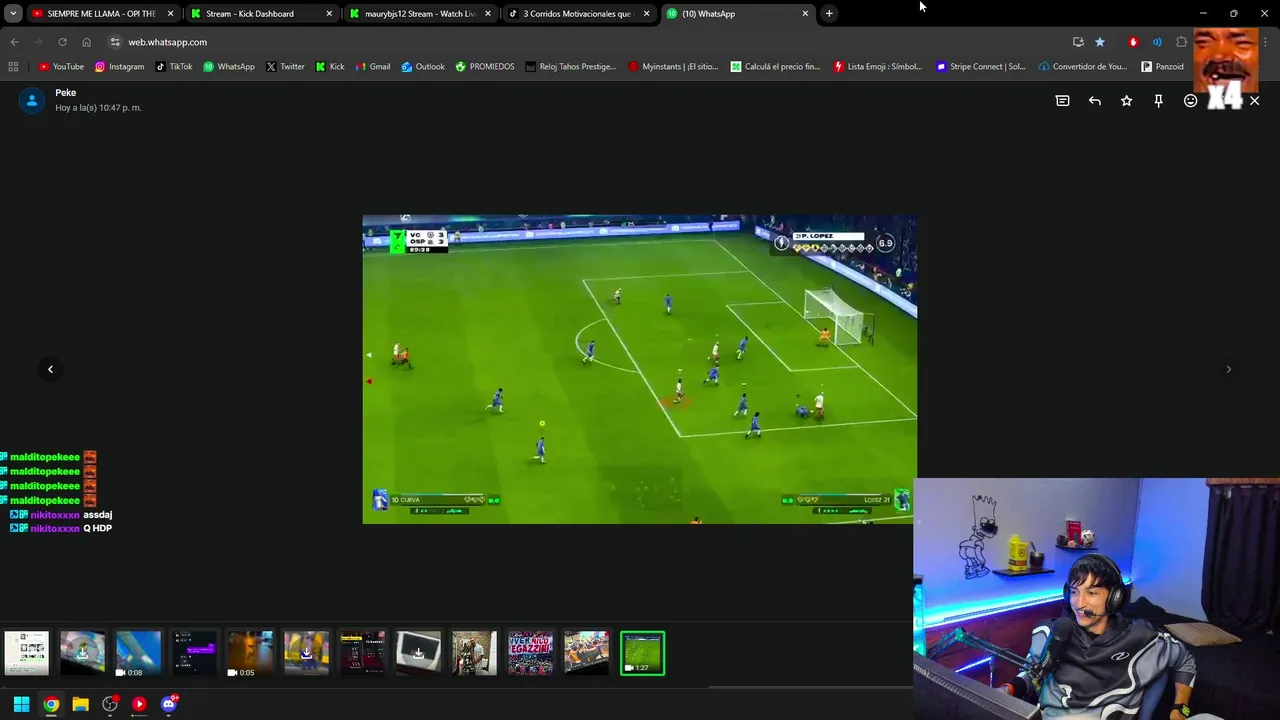The width and height of the screenshot is (1280, 720).
Task: Open File Explorer from taskbar
Action: coord(80,704)
